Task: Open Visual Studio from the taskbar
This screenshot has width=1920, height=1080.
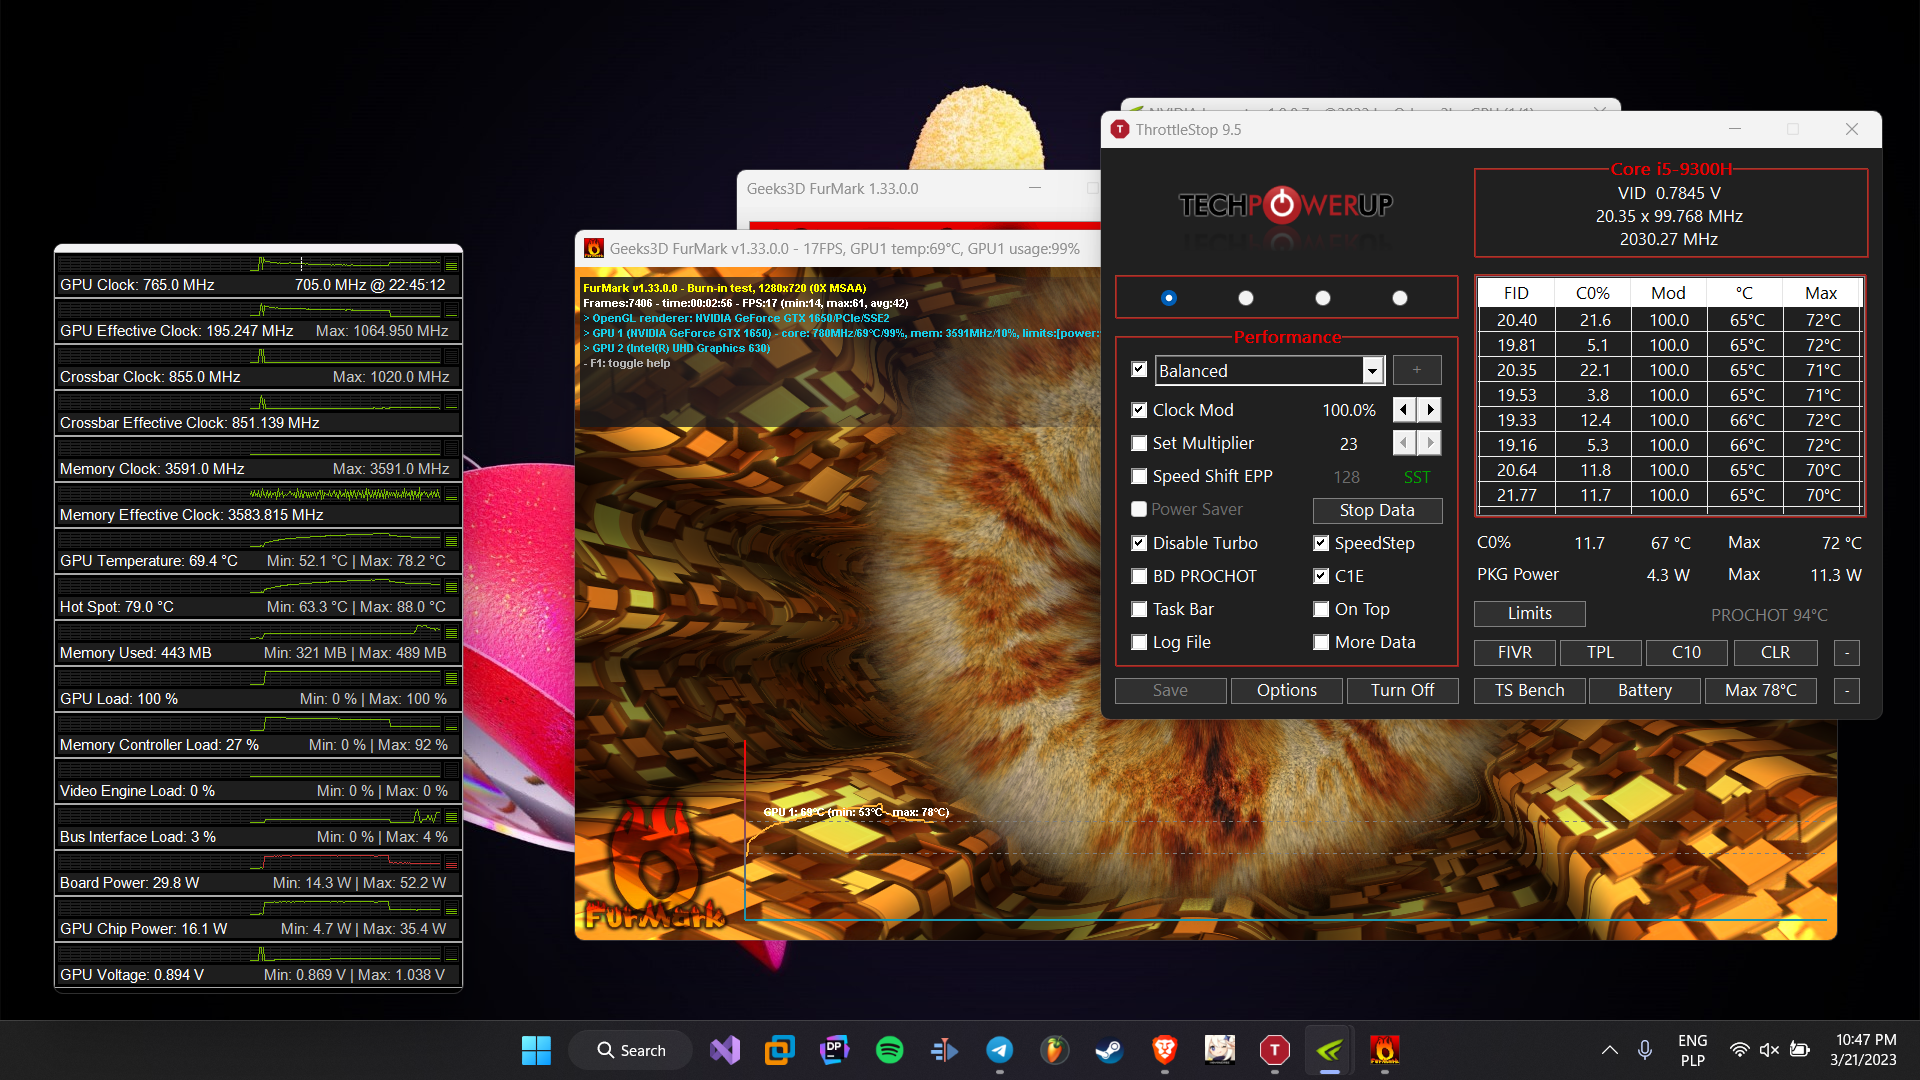Action: pyautogui.click(x=725, y=1050)
